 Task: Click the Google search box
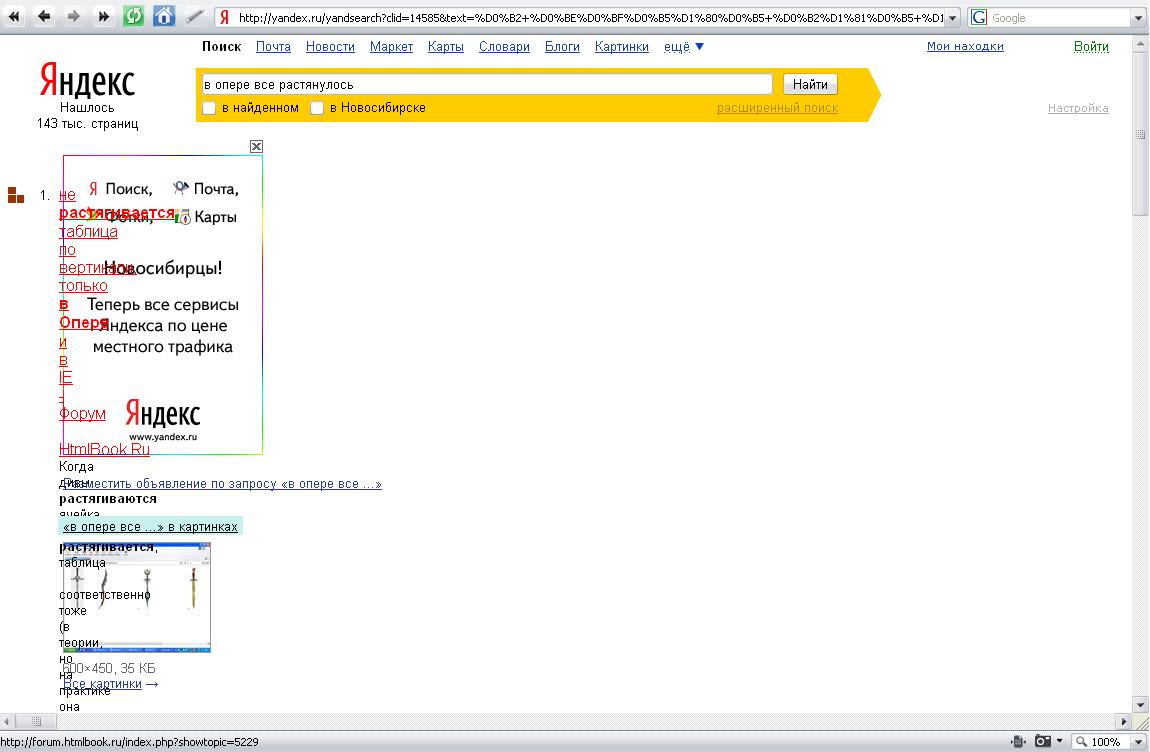pos(1059,18)
